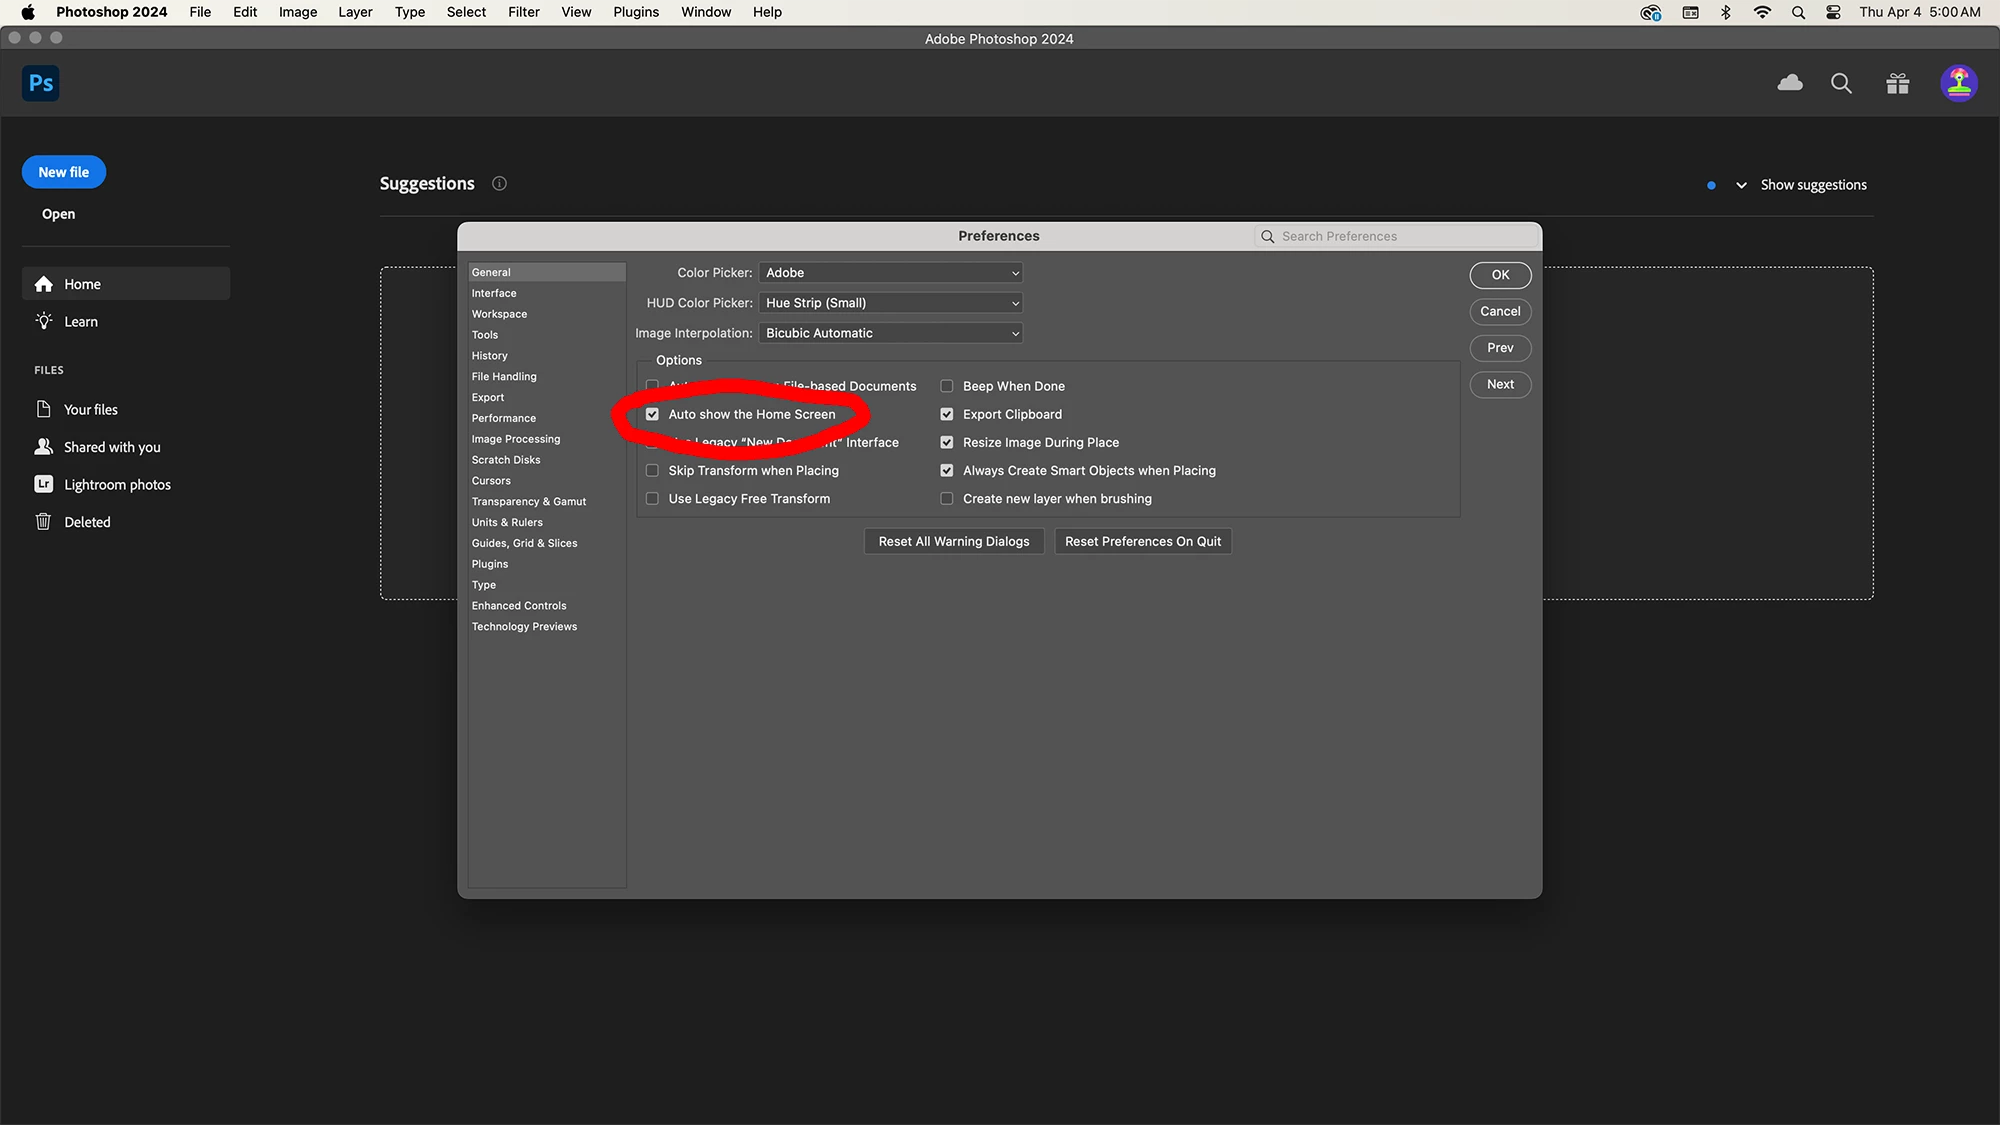
Task: Expand the Image Interpolation dropdown
Action: pyautogui.click(x=890, y=333)
